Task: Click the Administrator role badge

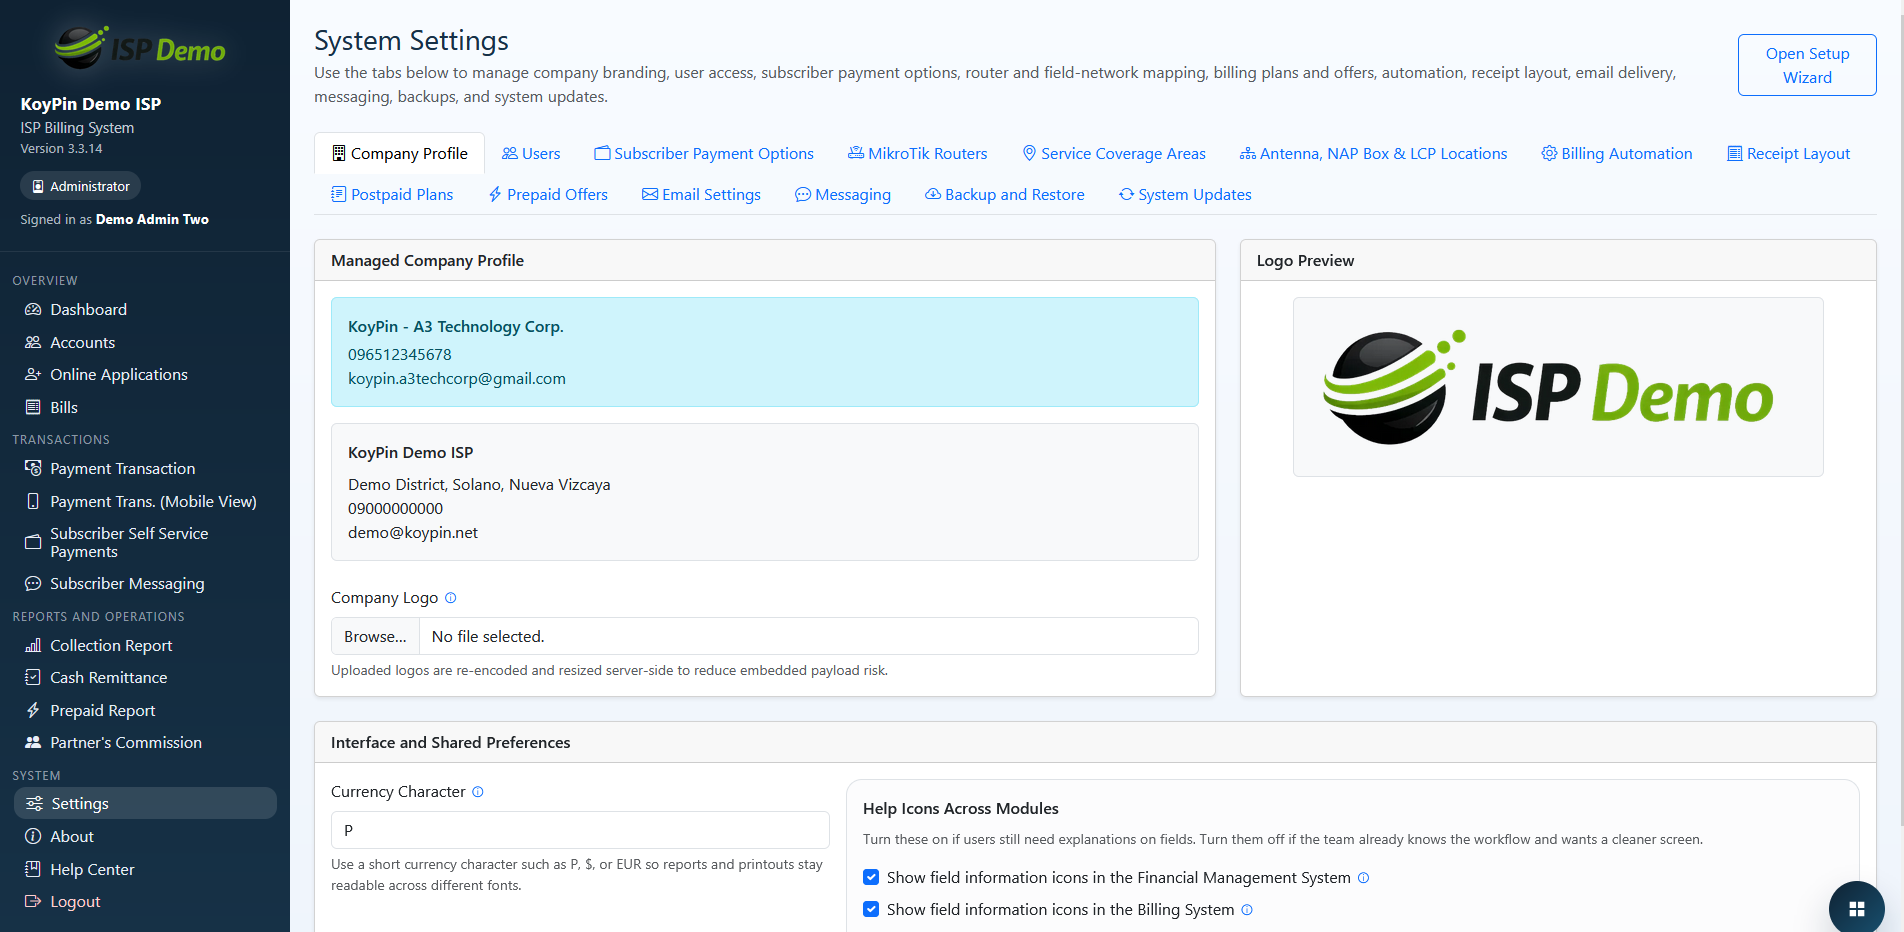Action: 81,186
